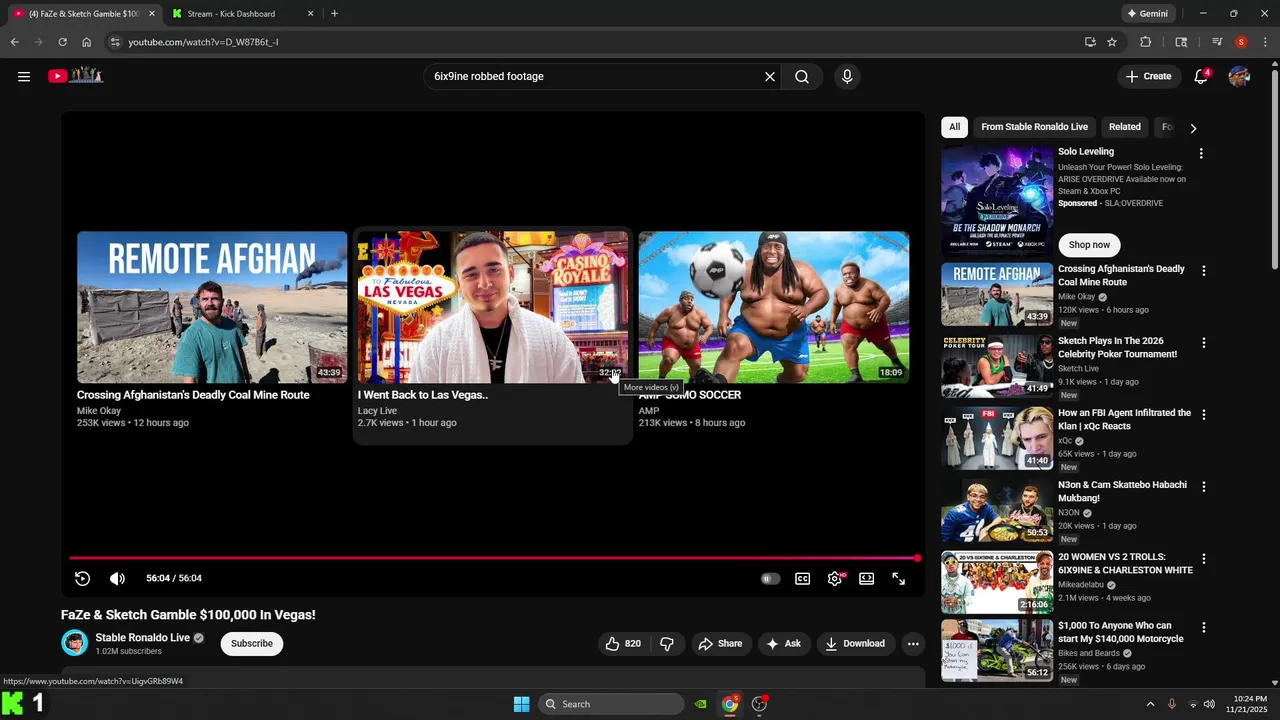Start voice search with the microphone

click(x=847, y=76)
